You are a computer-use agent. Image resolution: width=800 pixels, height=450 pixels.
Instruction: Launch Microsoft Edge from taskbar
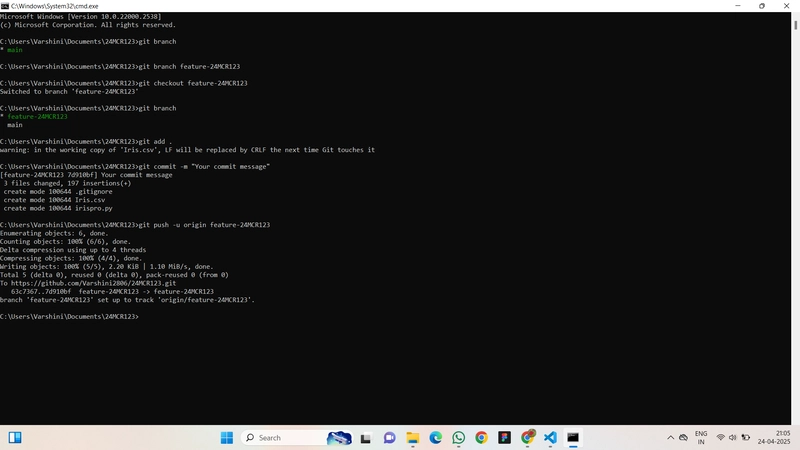435,438
